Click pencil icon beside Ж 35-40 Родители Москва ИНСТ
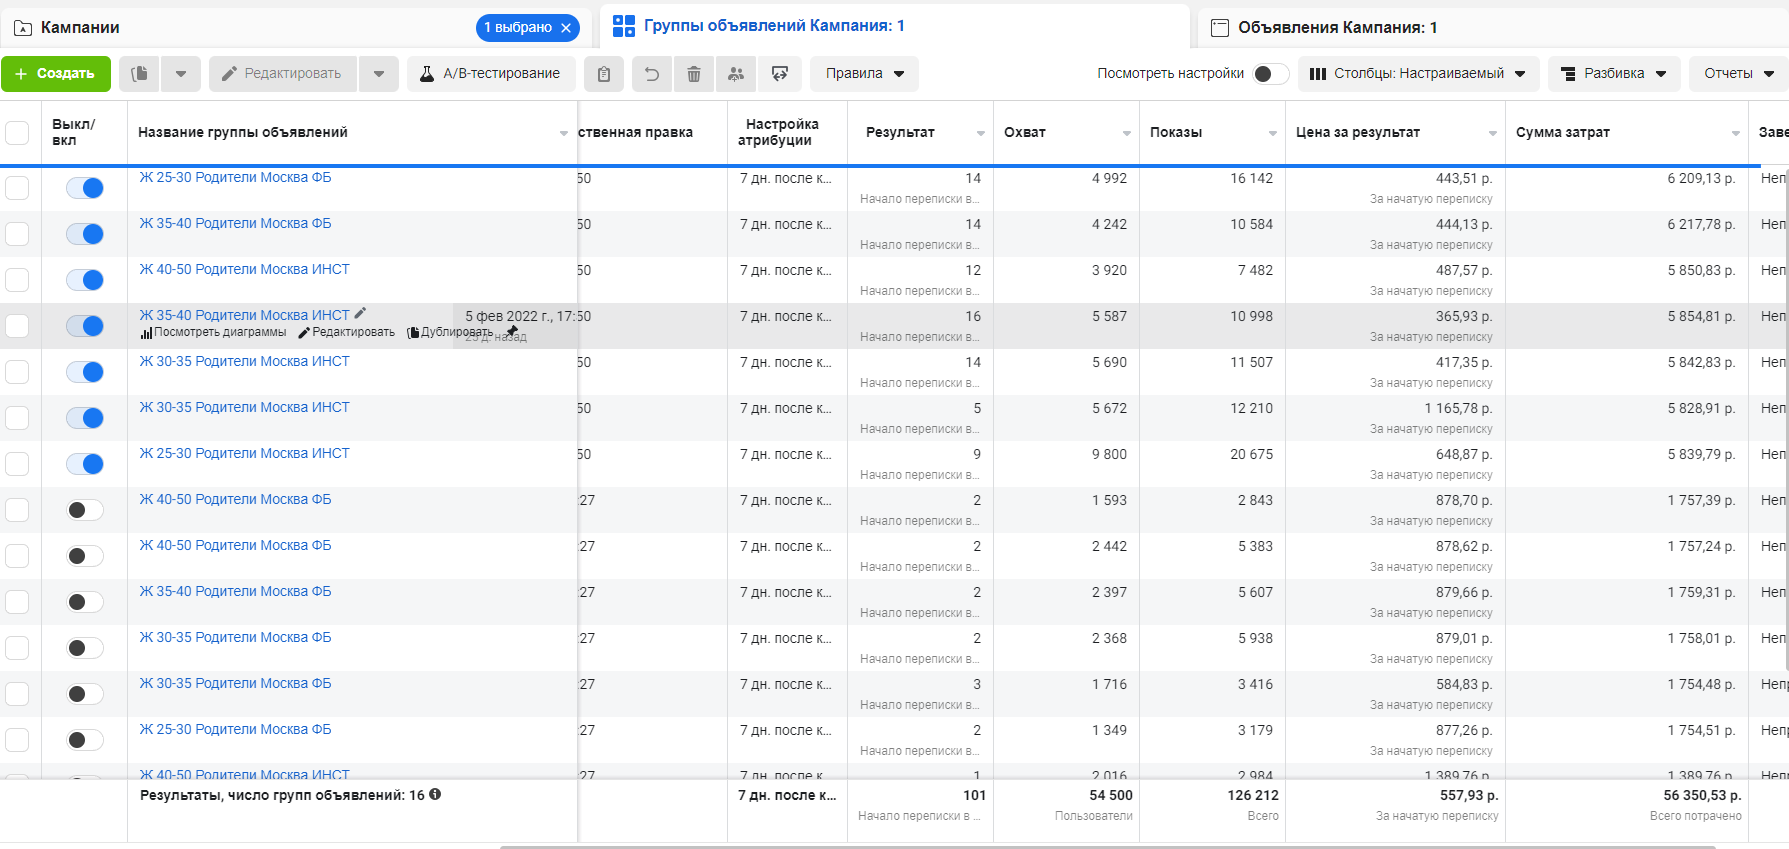The image size is (1789, 849). point(361,314)
